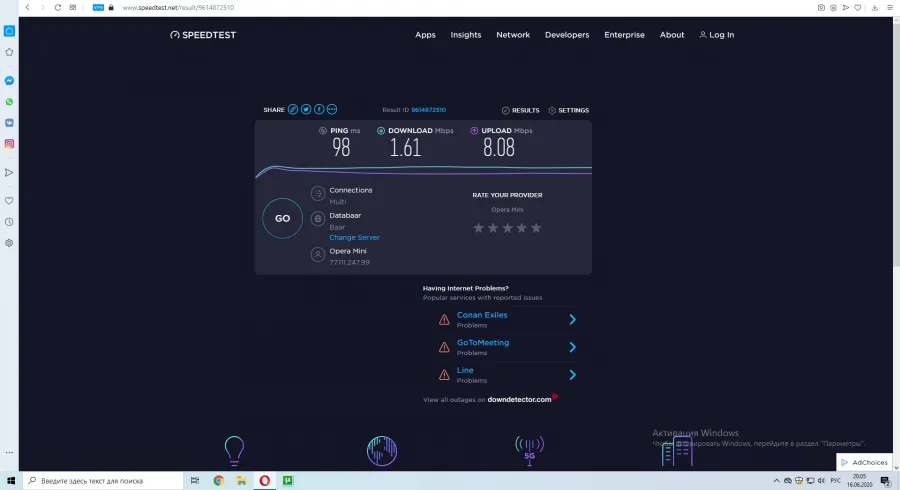Open Developers menu
The height and width of the screenshot is (490, 900).
click(x=567, y=35)
